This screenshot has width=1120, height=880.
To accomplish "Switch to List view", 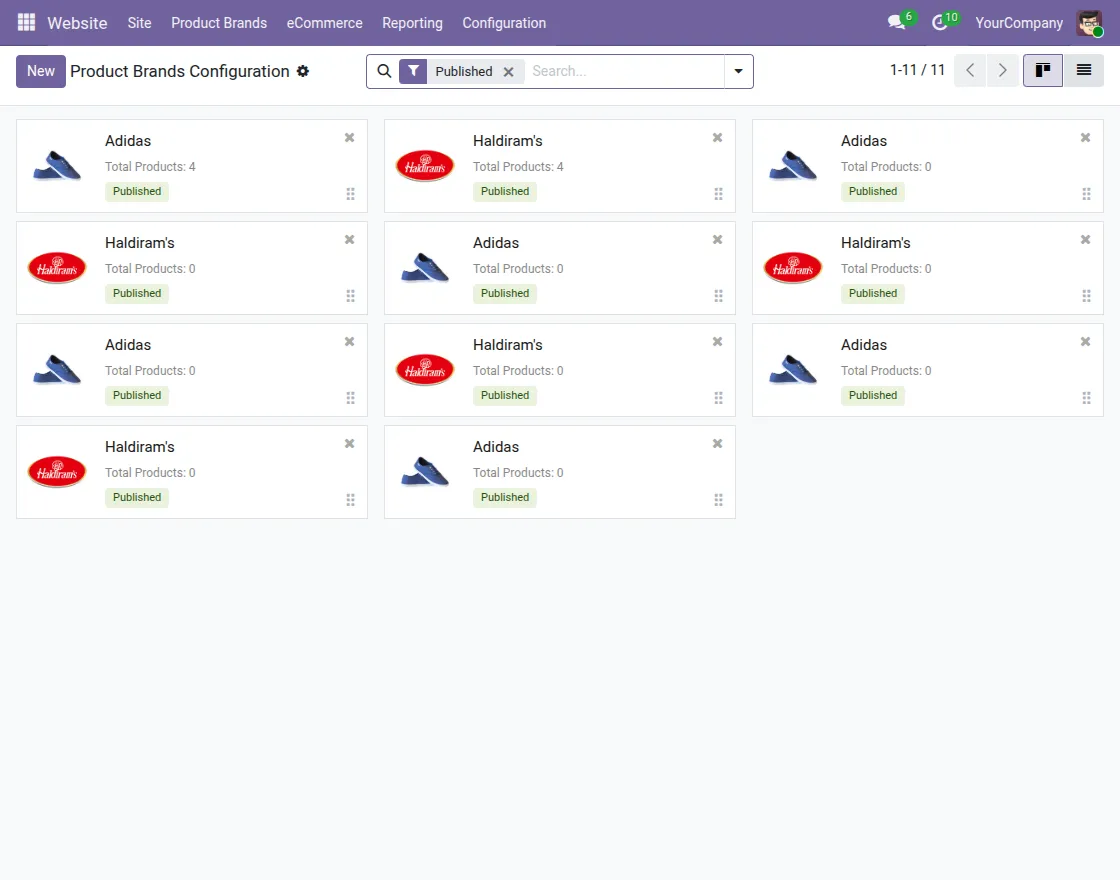I will 1084,70.
